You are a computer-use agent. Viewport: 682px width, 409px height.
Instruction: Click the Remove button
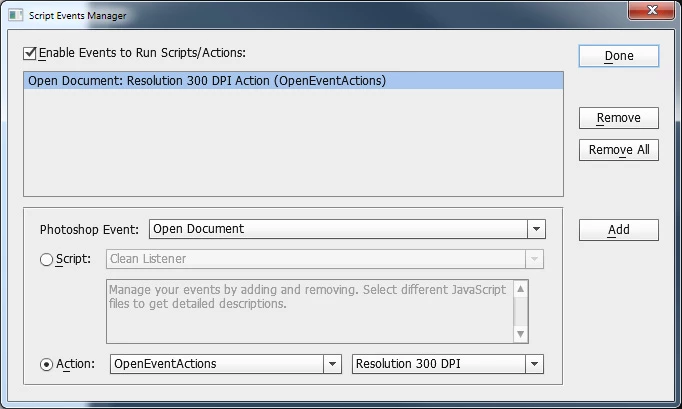(x=618, y=118)
